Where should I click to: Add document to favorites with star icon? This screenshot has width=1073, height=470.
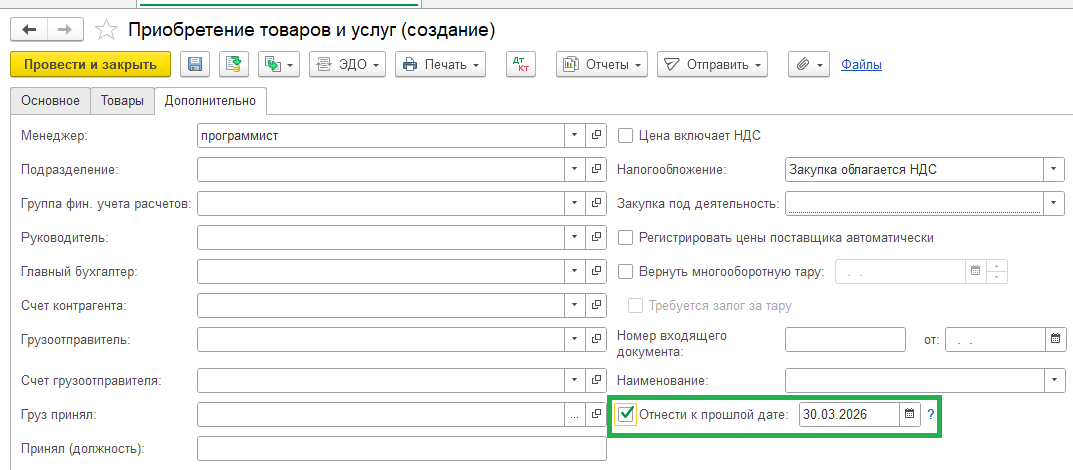(x=105, y=31)
